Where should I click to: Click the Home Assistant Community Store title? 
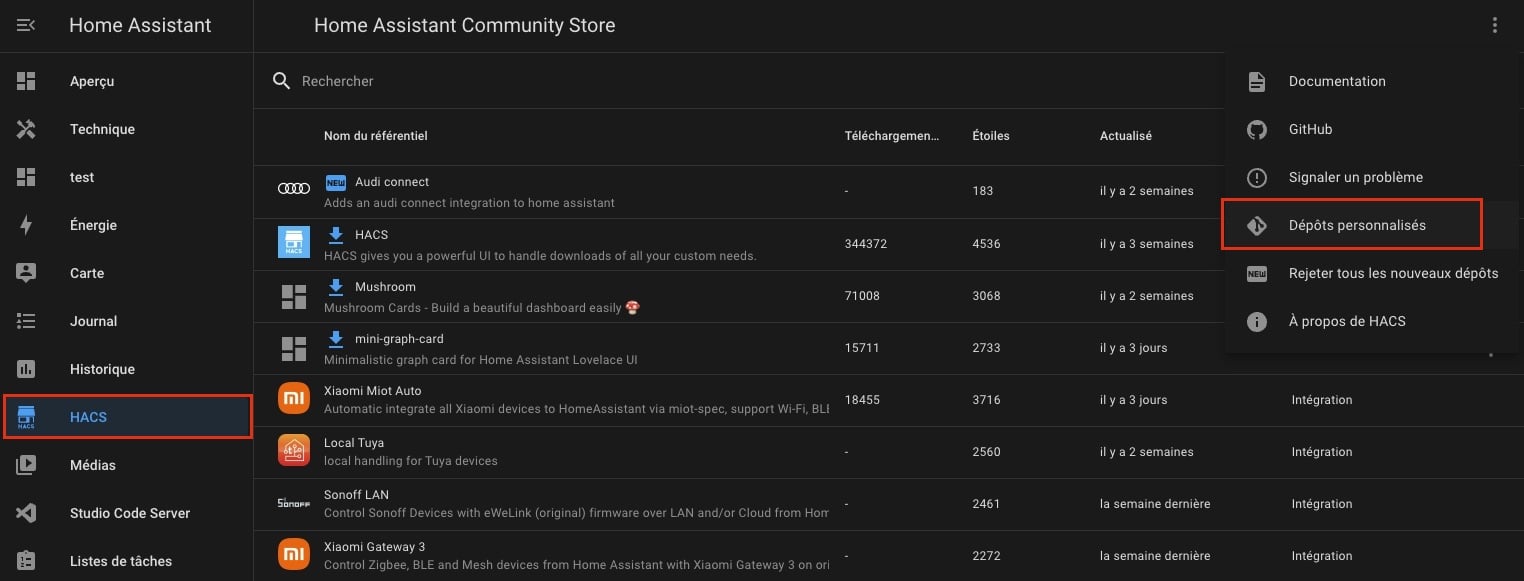(465, 26)
